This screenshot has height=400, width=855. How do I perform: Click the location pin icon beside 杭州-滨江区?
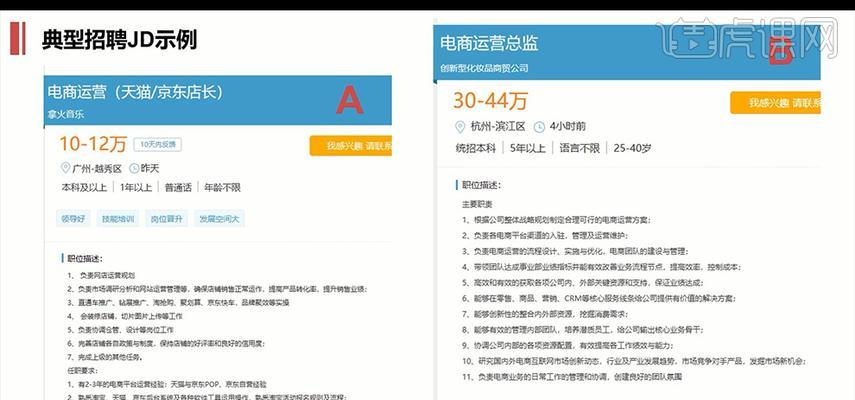pyautogui.click(x=460, y=127)
